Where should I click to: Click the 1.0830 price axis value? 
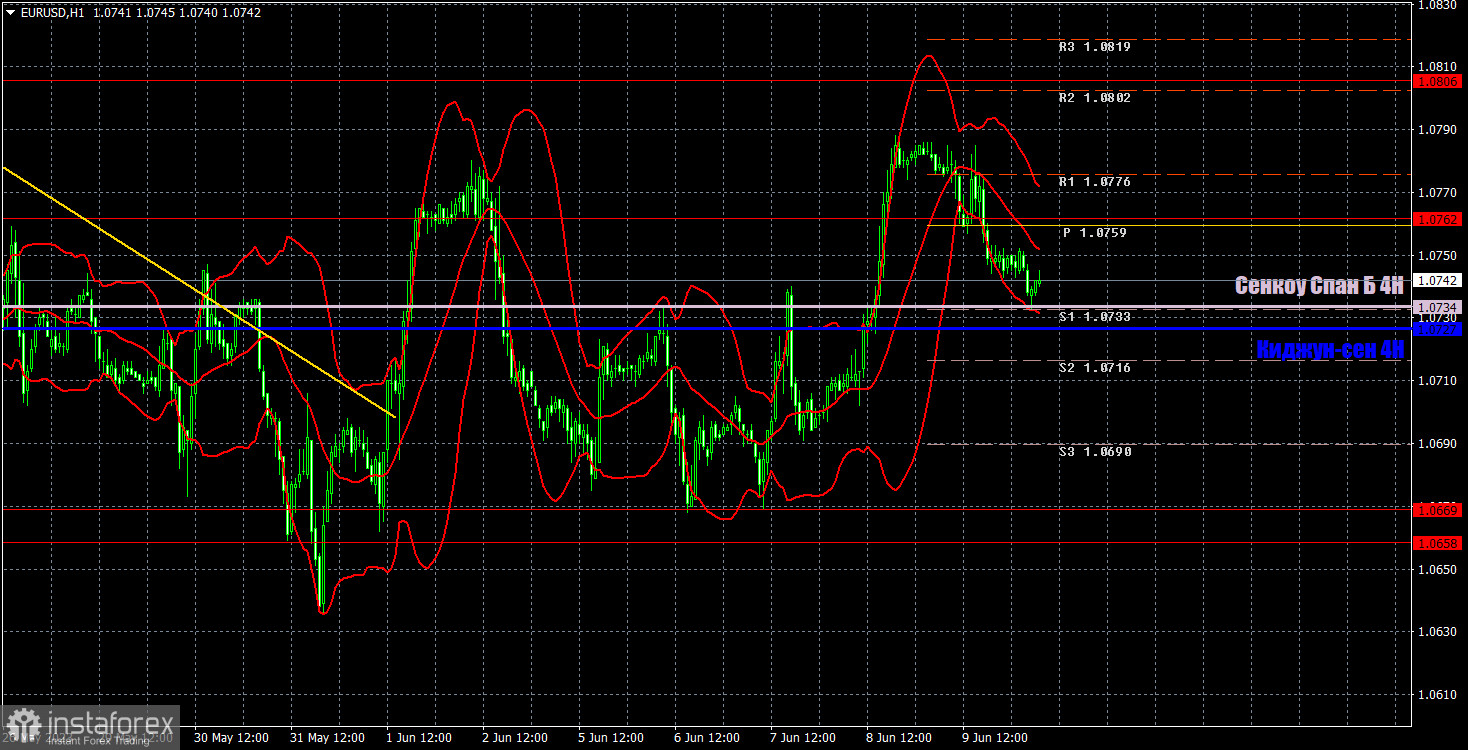point(1436,6)
